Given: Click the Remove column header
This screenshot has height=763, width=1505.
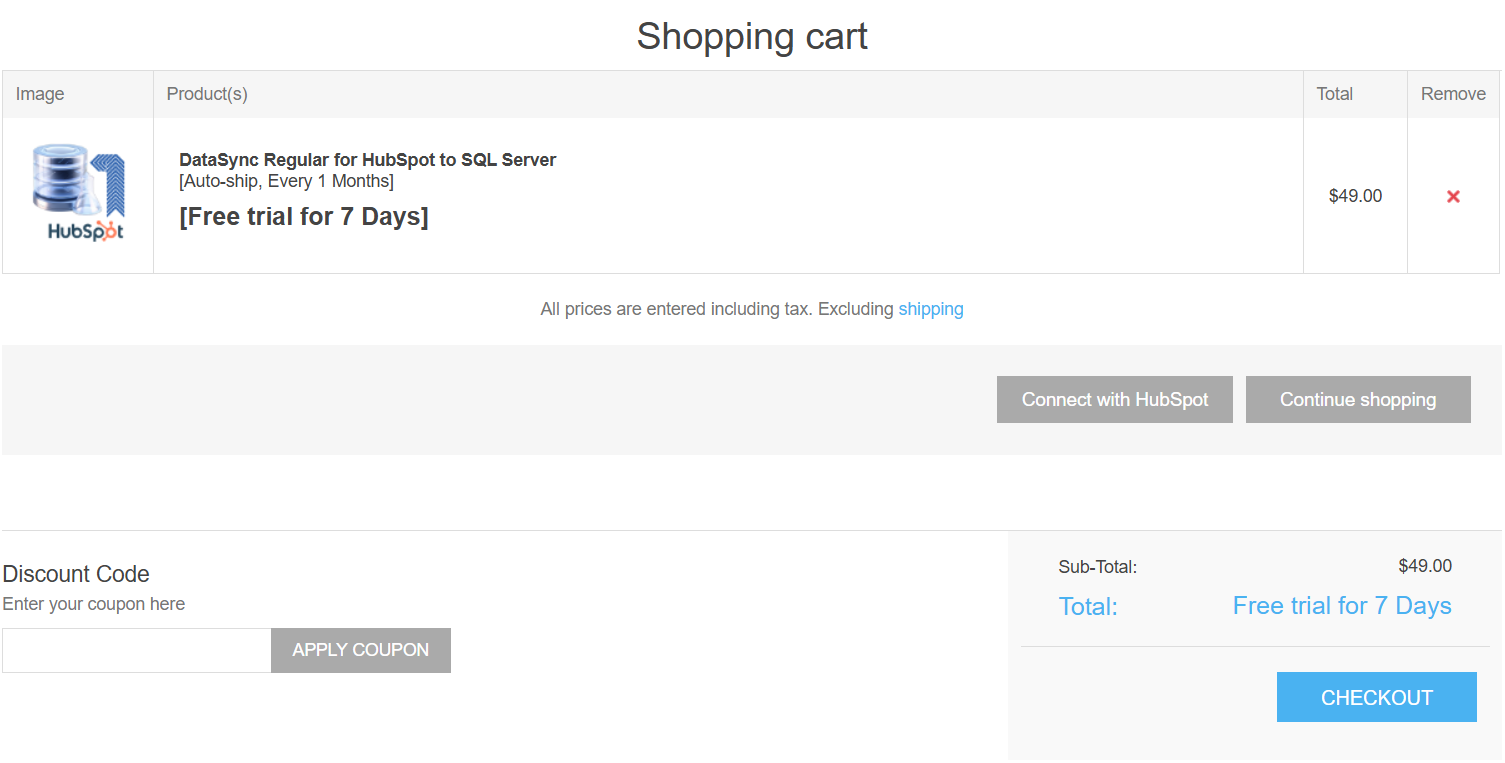Looking at the screenshot, I should [1453, 94].
